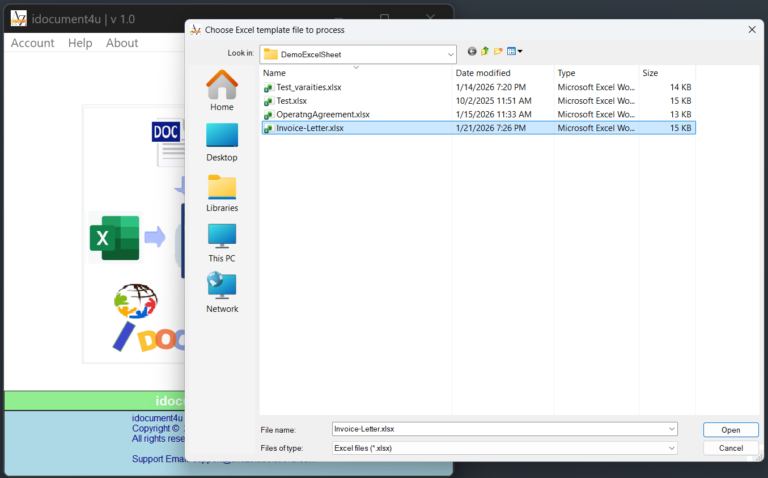Image resolution: width=768 pixels, height=478 pixels.
Task: Select Test_varaities.xlsx file
Action: (x=308, y=87)
